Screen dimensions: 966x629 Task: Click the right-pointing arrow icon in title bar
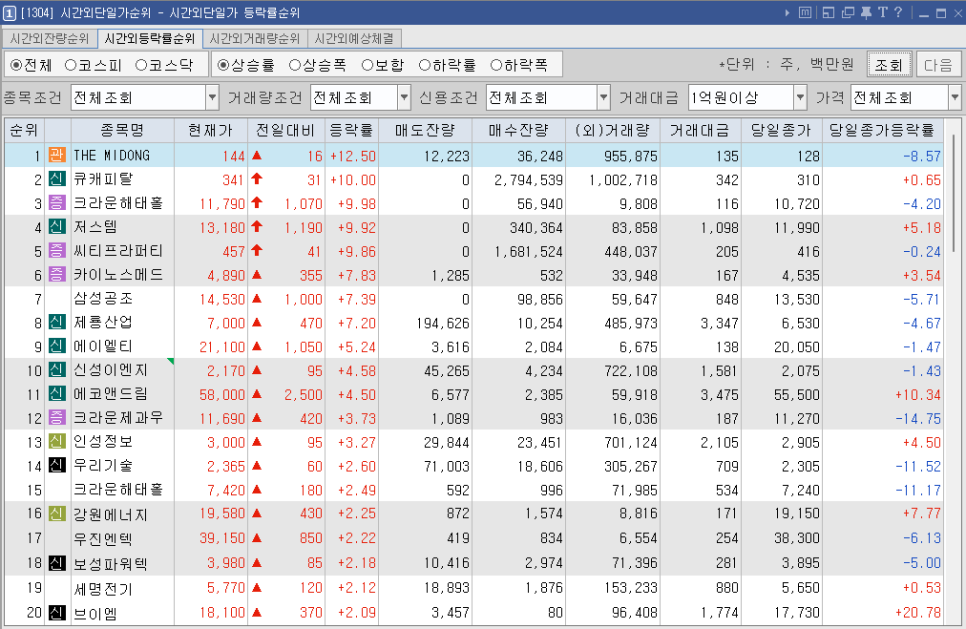click(787, 12)
